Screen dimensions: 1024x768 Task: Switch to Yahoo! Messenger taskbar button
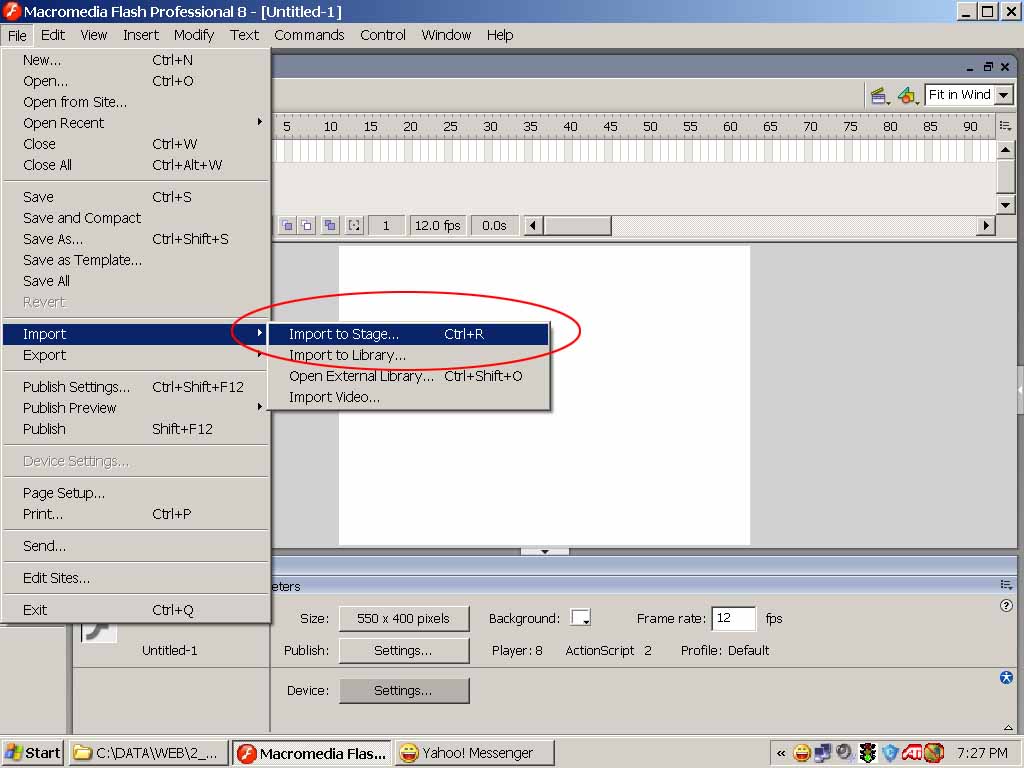point(475,753)
